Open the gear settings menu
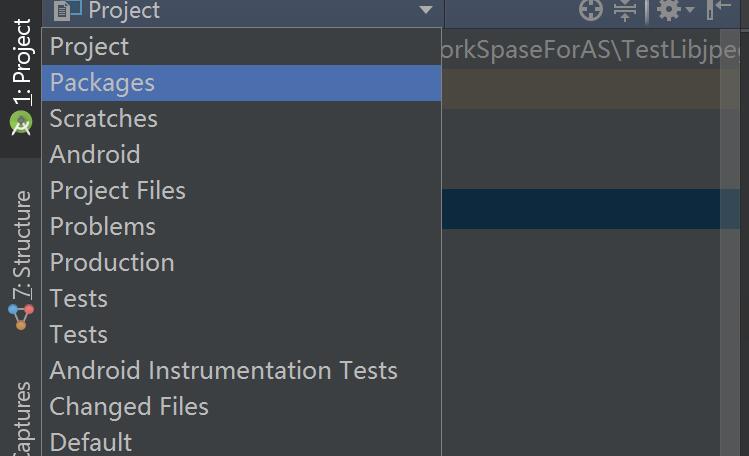749x456 pixels. (x=669, y=10)
